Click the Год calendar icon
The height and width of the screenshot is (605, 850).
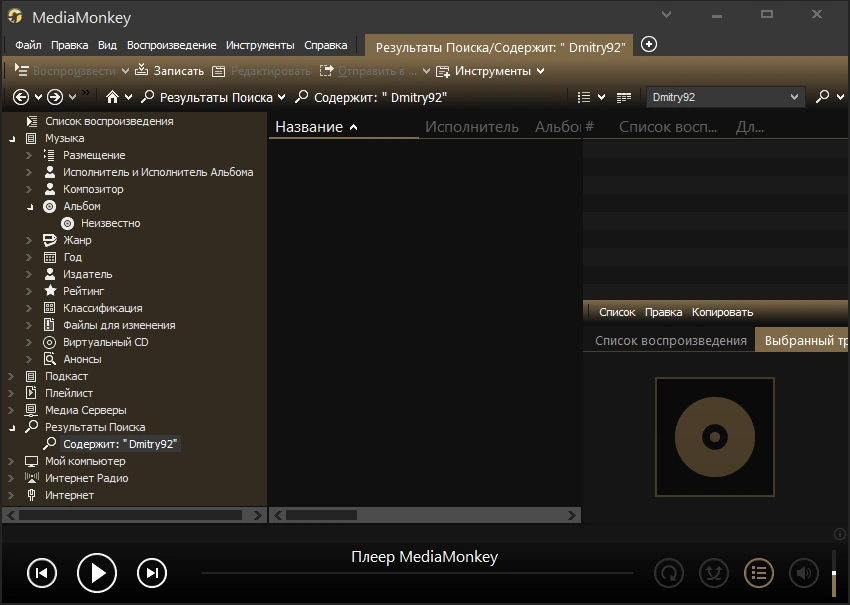[x=49, y=257]
